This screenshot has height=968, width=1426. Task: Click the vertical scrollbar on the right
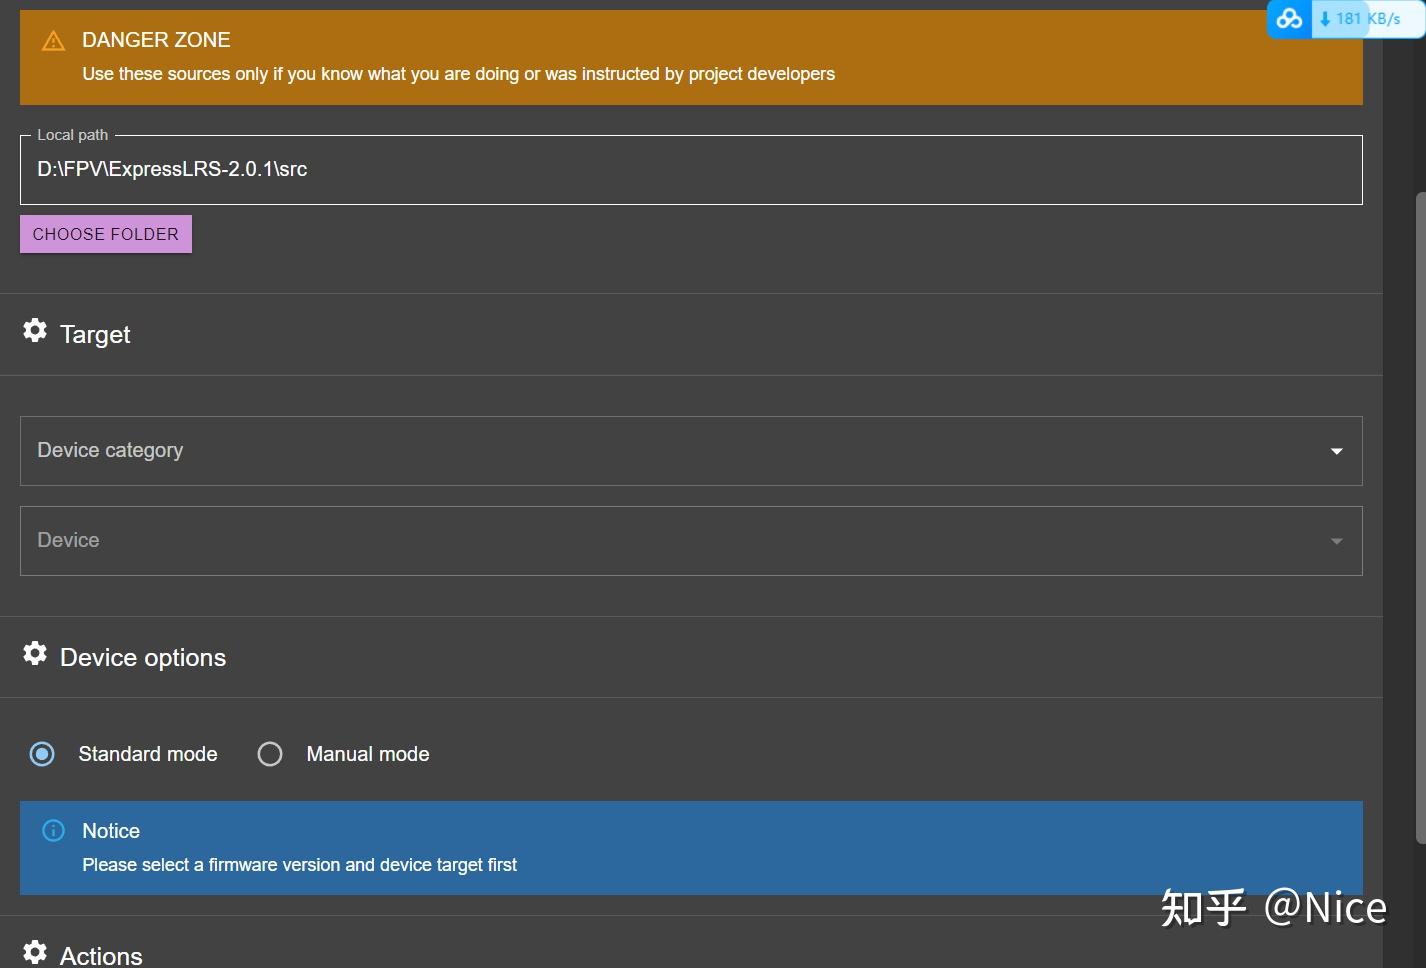(x=1419, y=500)
